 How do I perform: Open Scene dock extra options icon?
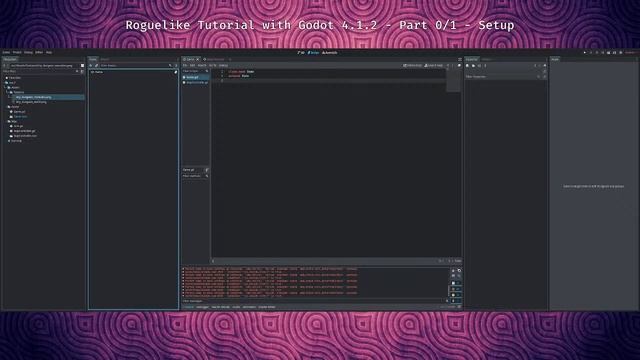[176, 65]
